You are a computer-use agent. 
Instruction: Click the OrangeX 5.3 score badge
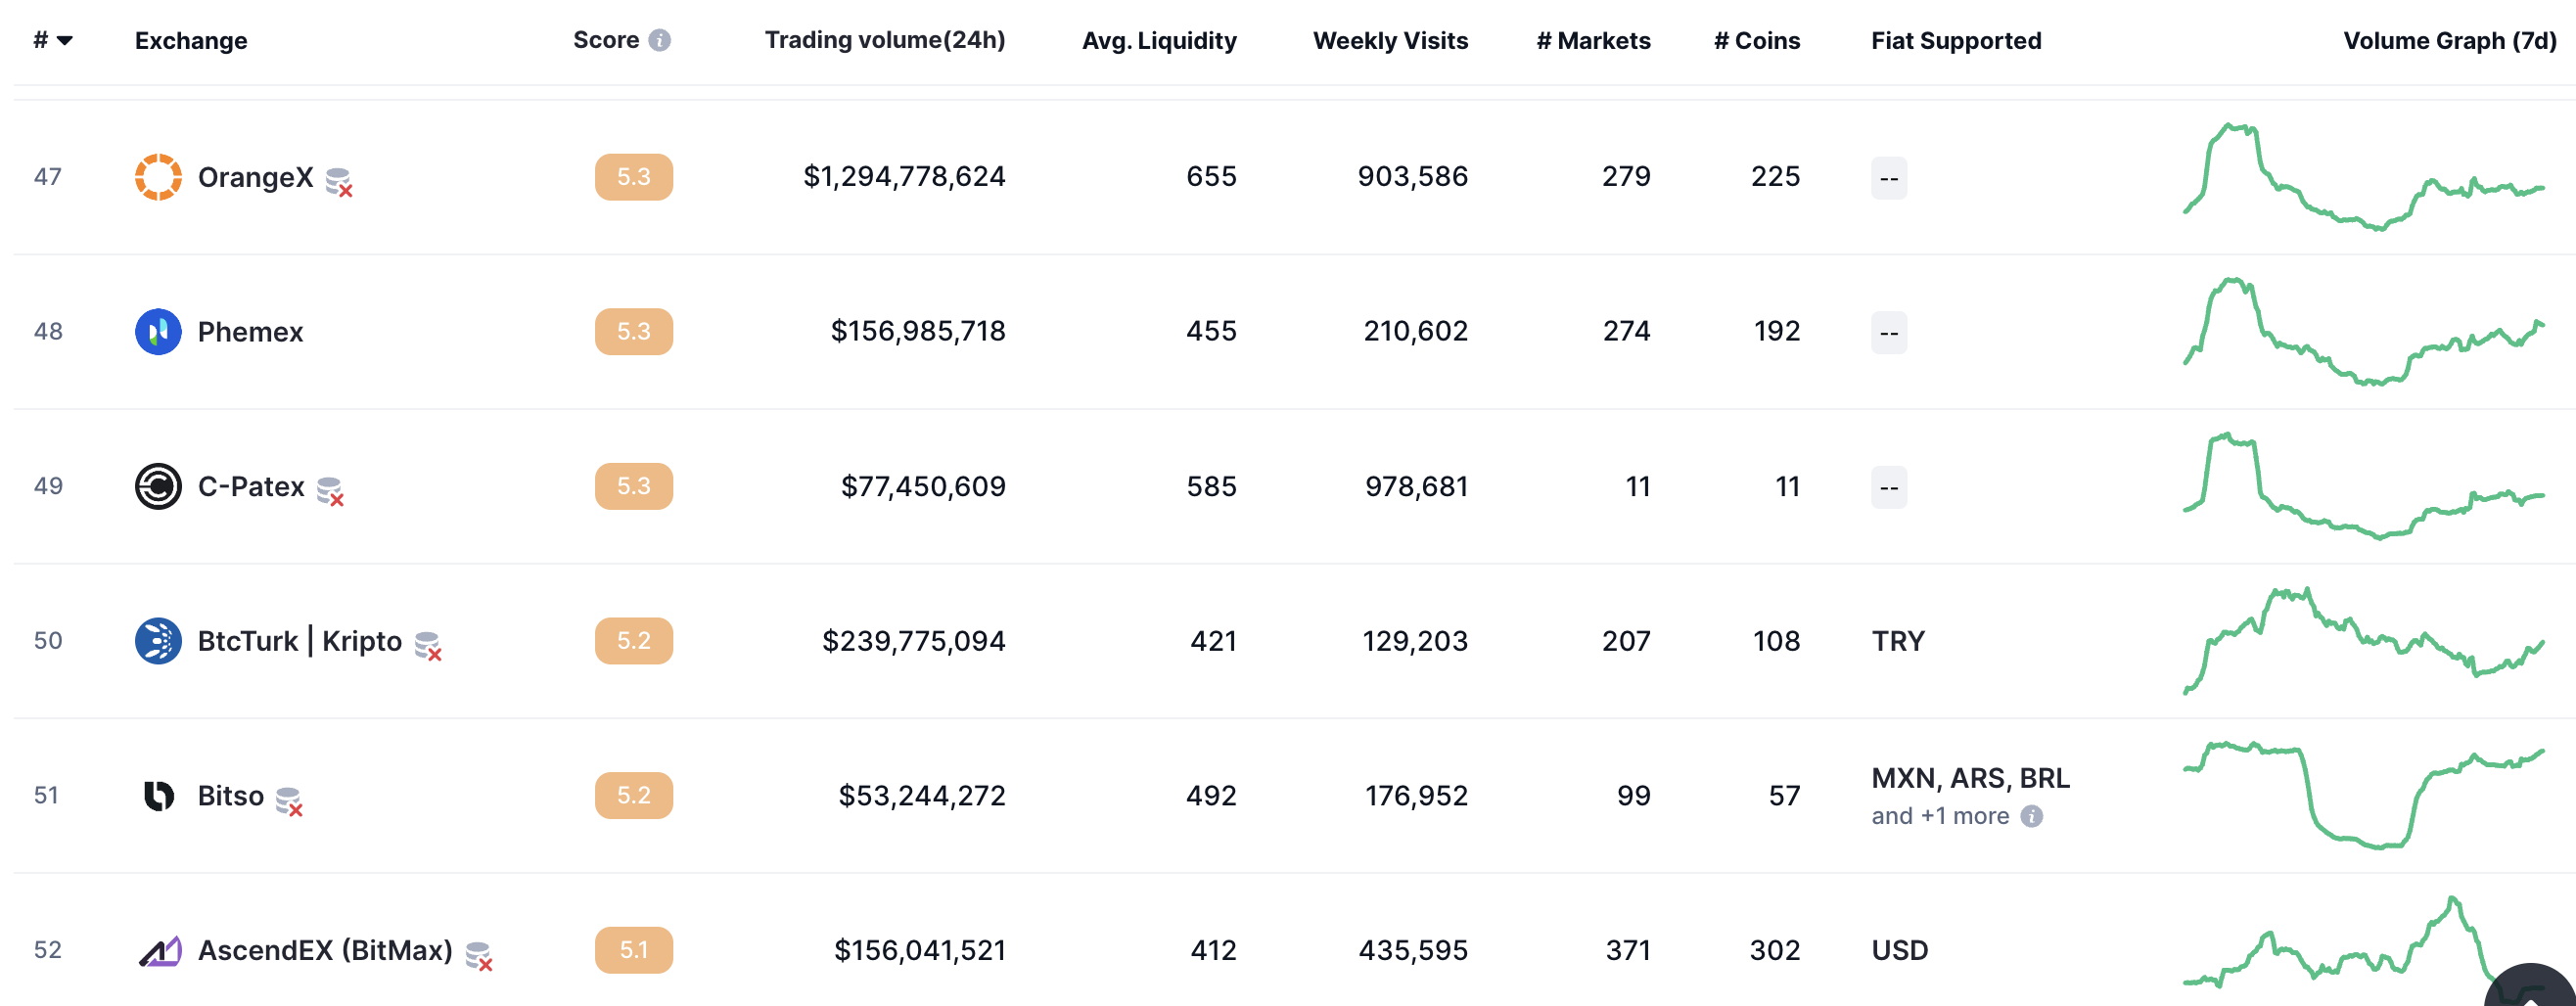(633, 177)
